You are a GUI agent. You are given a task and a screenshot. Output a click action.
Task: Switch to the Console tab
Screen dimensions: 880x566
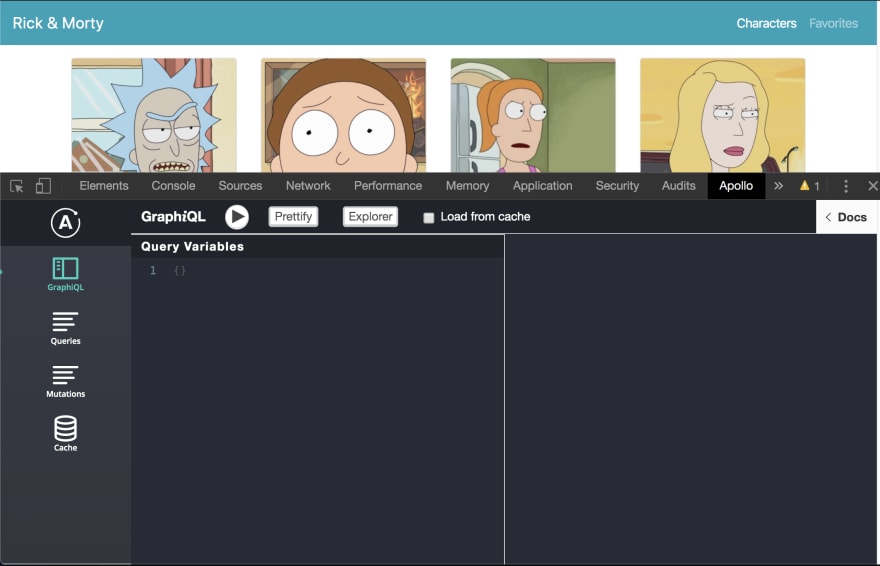[173, 186]
